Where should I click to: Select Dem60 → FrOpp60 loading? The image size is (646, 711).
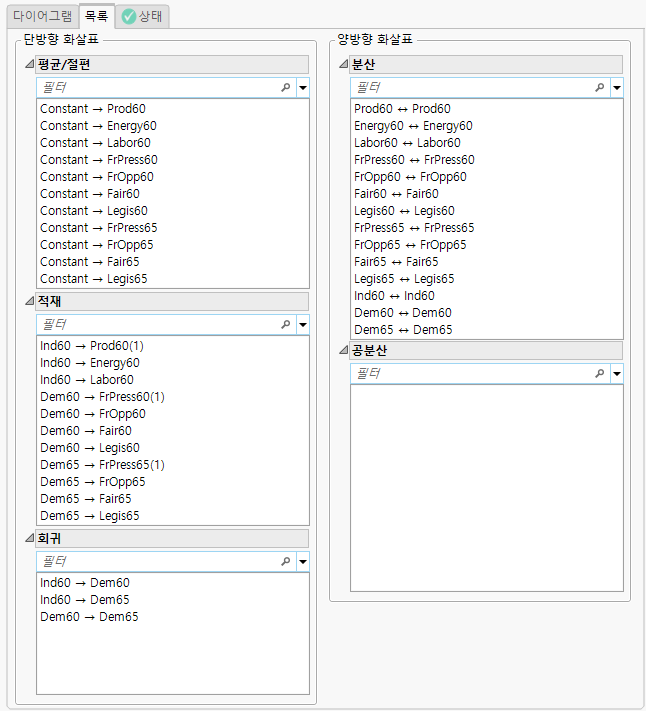[173, 414]
